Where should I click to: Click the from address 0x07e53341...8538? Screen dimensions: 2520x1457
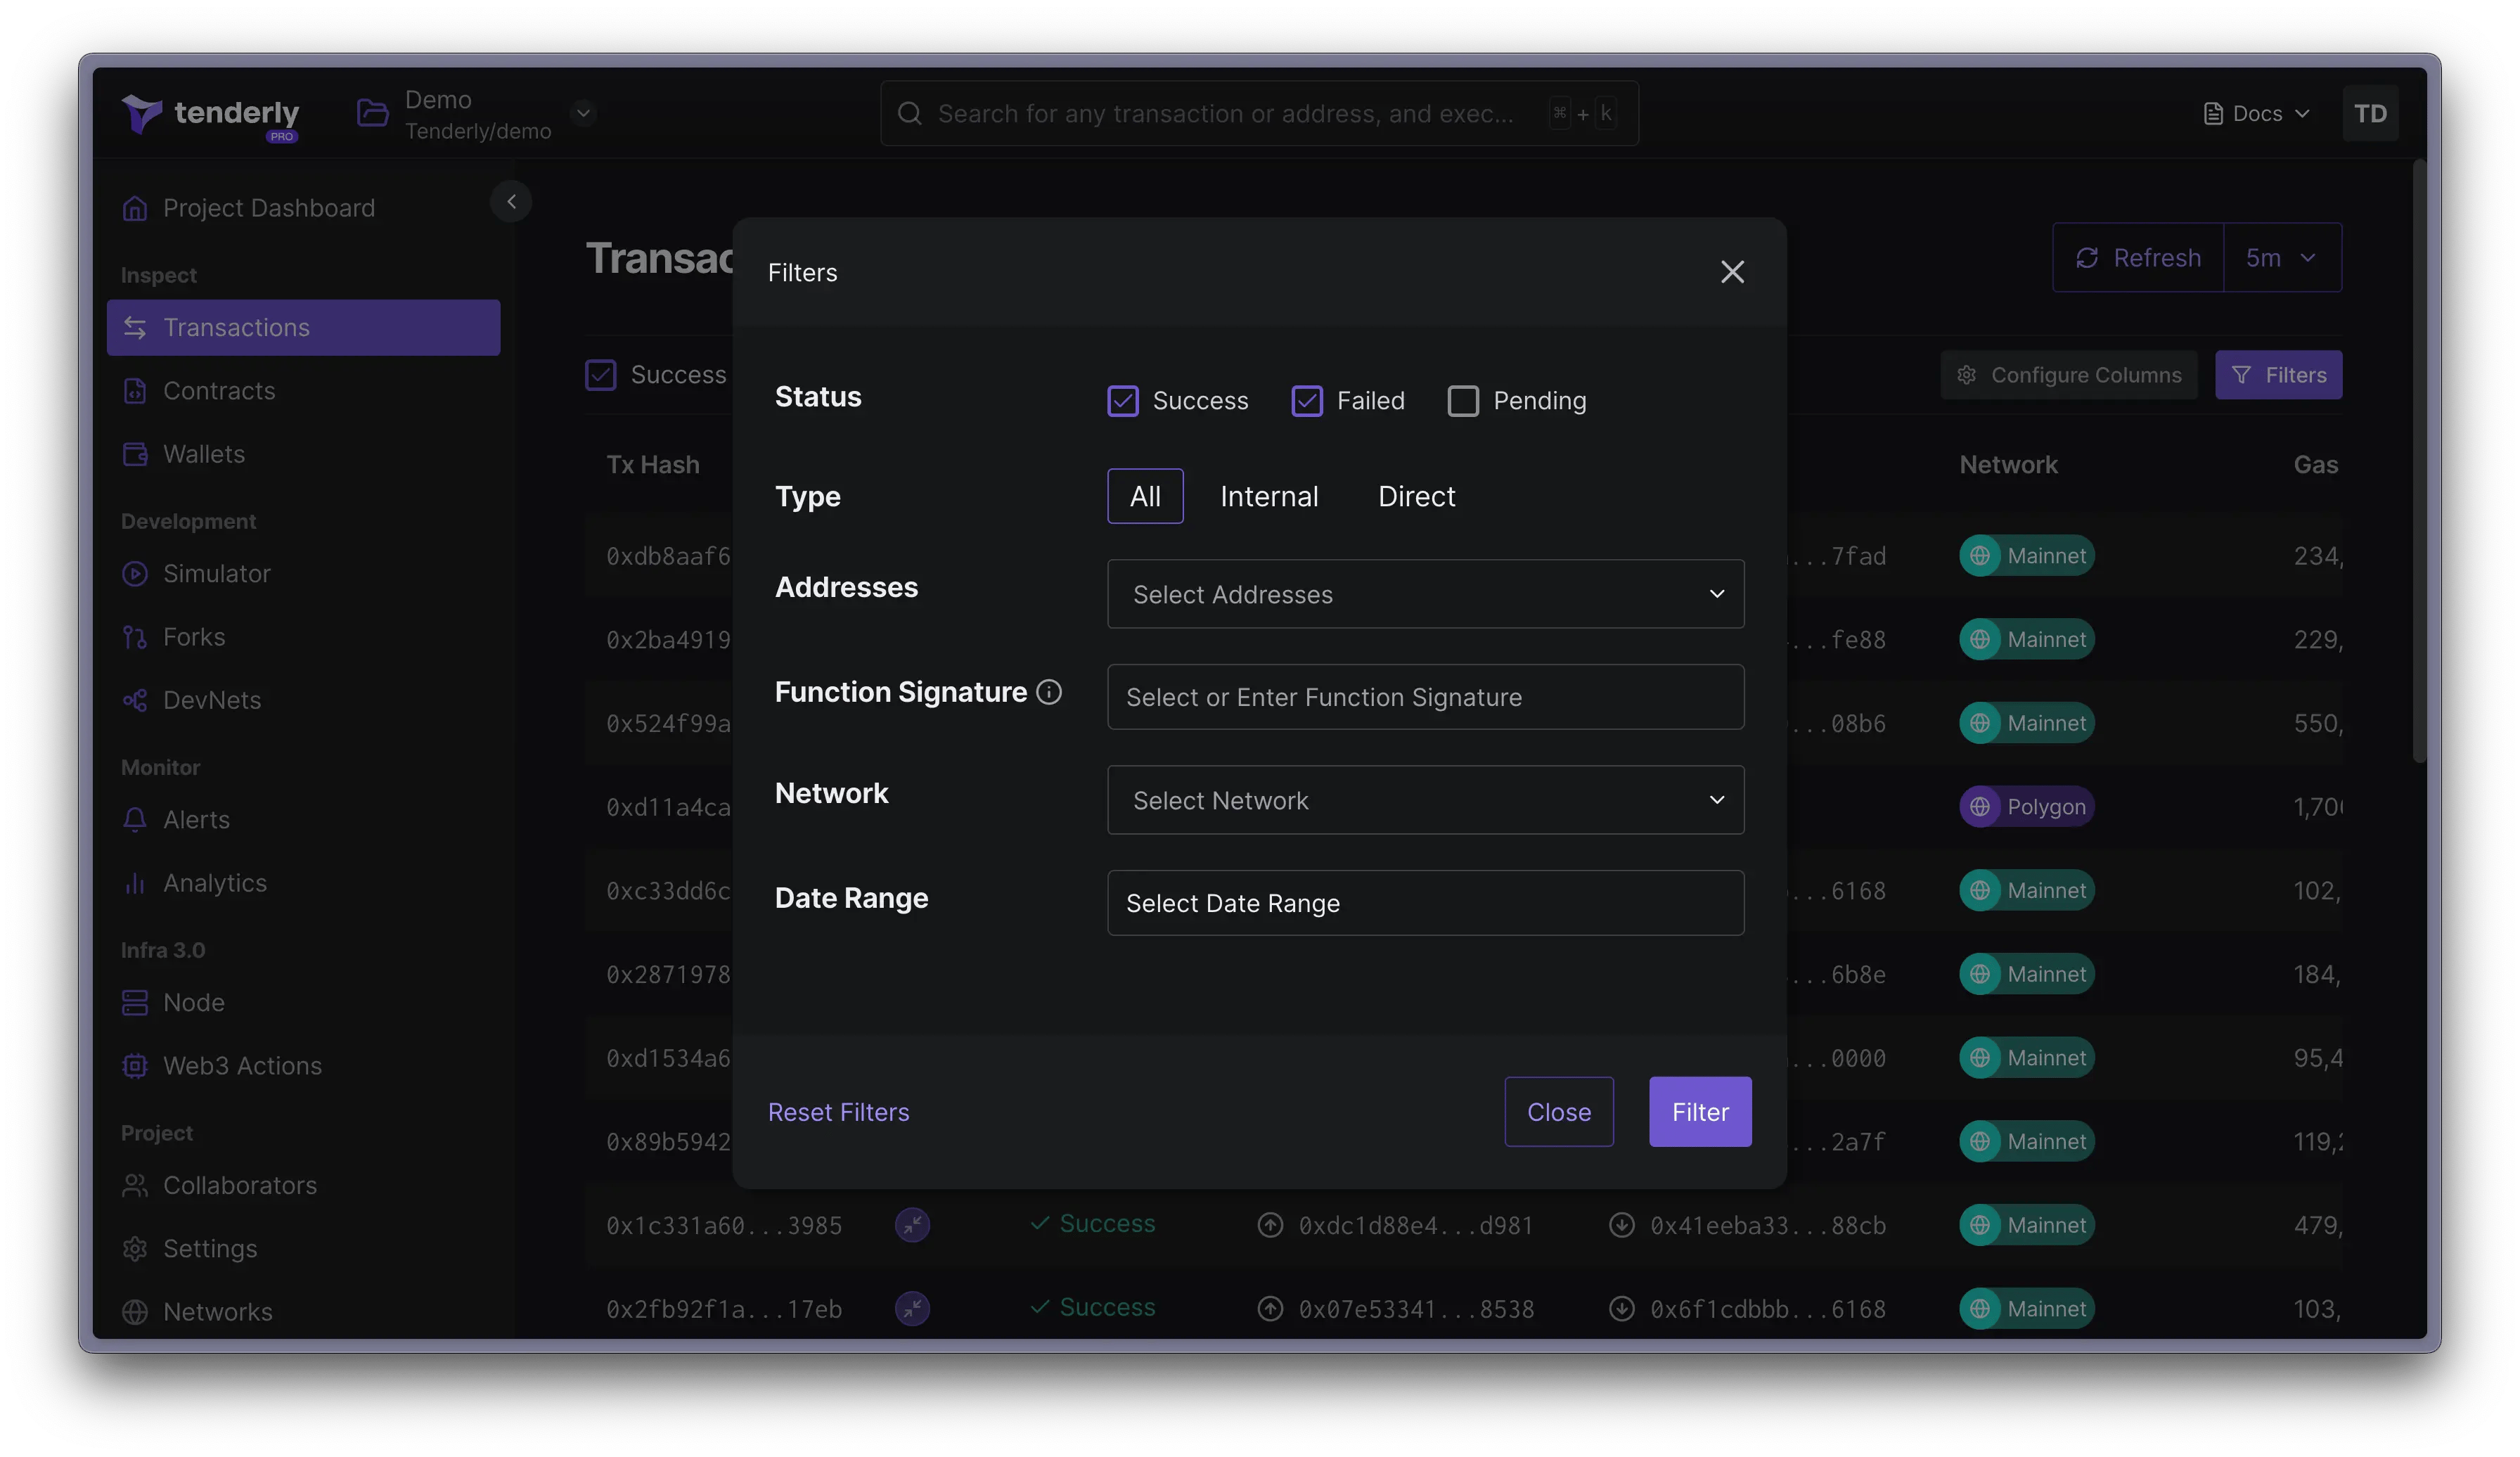pos(1416,1309)
